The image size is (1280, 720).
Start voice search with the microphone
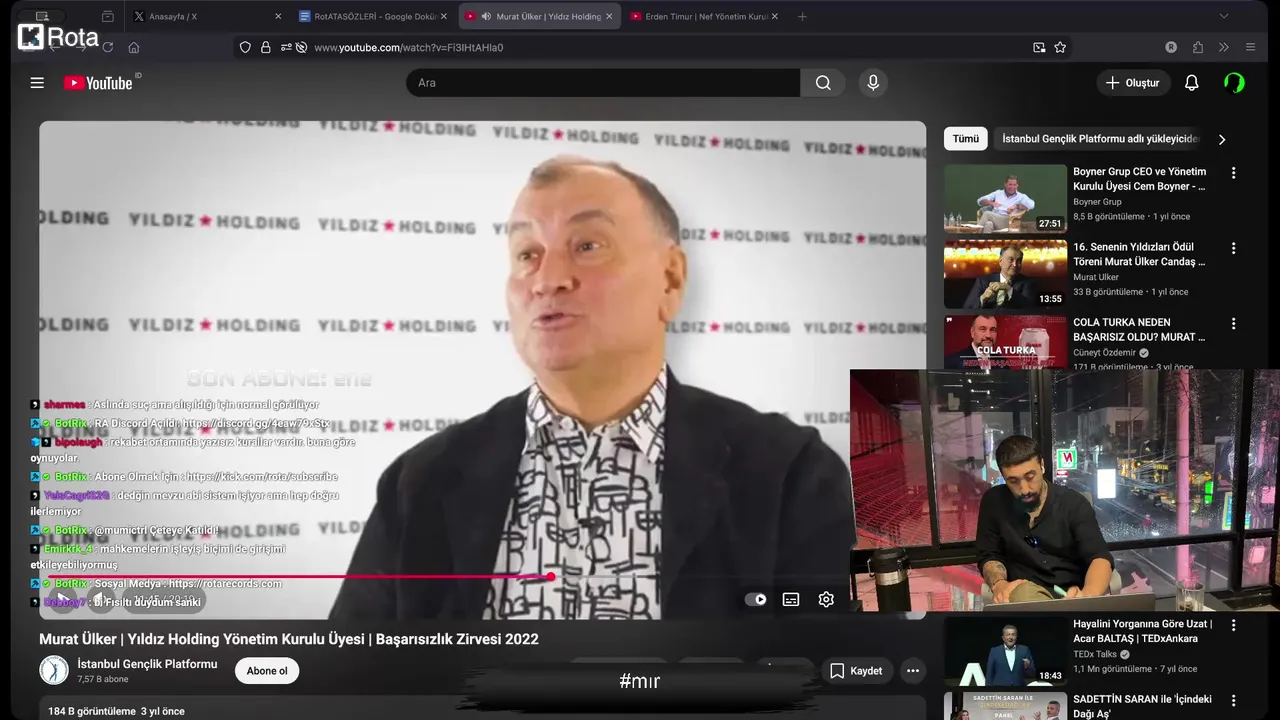[873, 83]
